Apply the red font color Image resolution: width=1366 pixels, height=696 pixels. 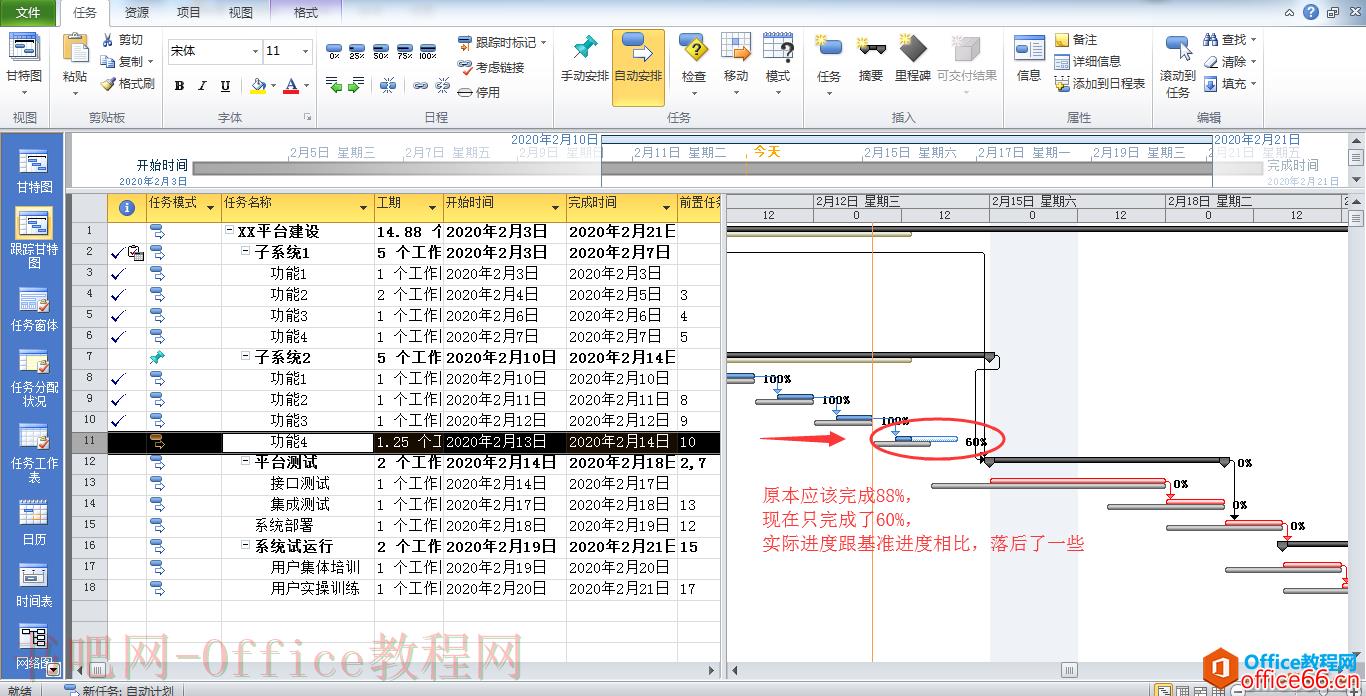(x=290, y=86)
